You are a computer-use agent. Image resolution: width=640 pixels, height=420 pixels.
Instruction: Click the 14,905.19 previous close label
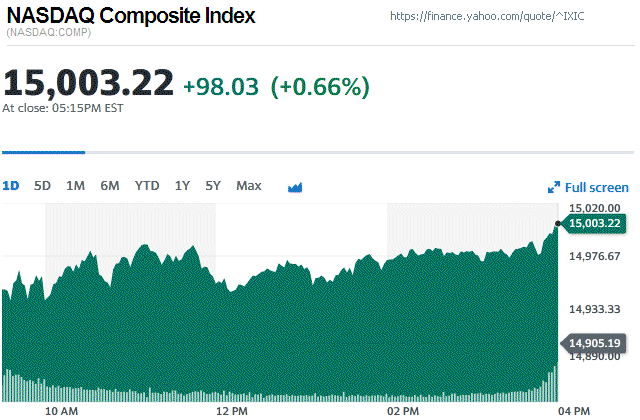(x=594, y=344)
